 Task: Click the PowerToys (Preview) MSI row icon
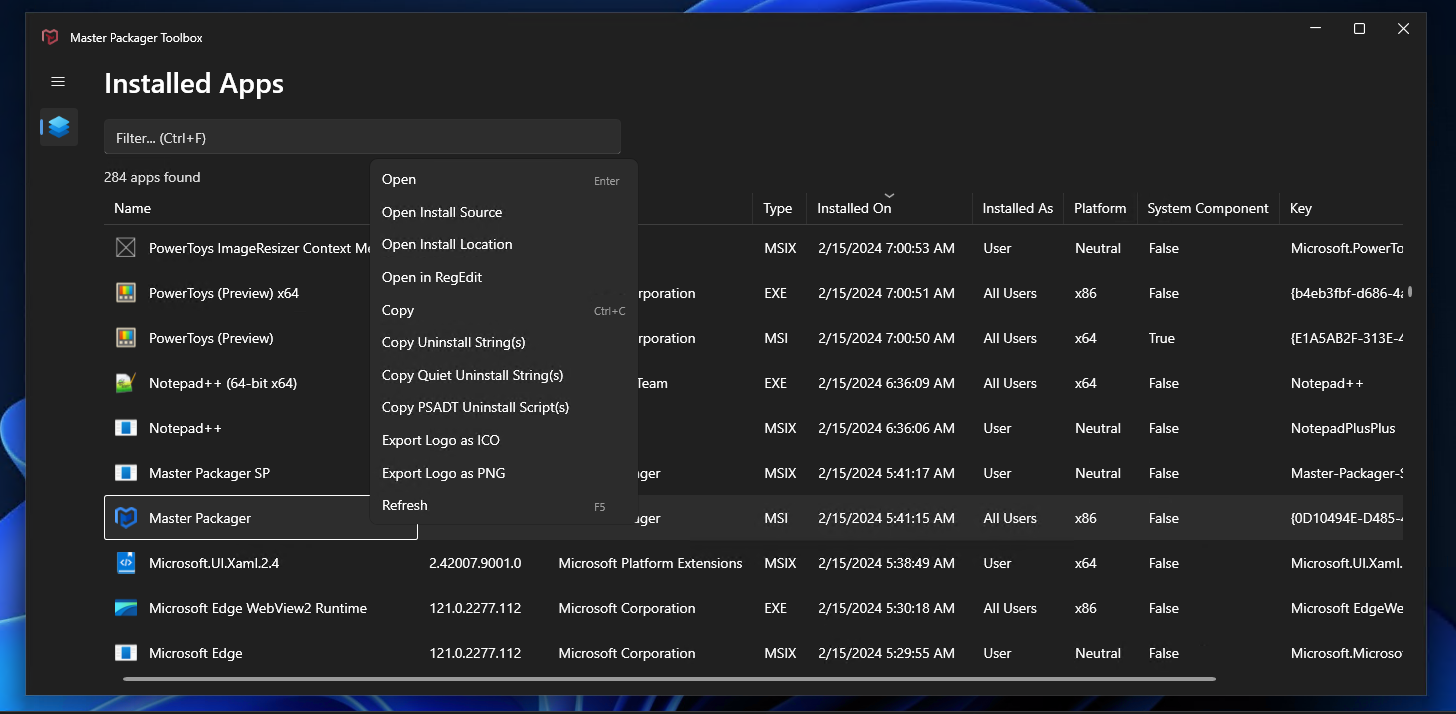pyautogui.click(x=125, y=338)
